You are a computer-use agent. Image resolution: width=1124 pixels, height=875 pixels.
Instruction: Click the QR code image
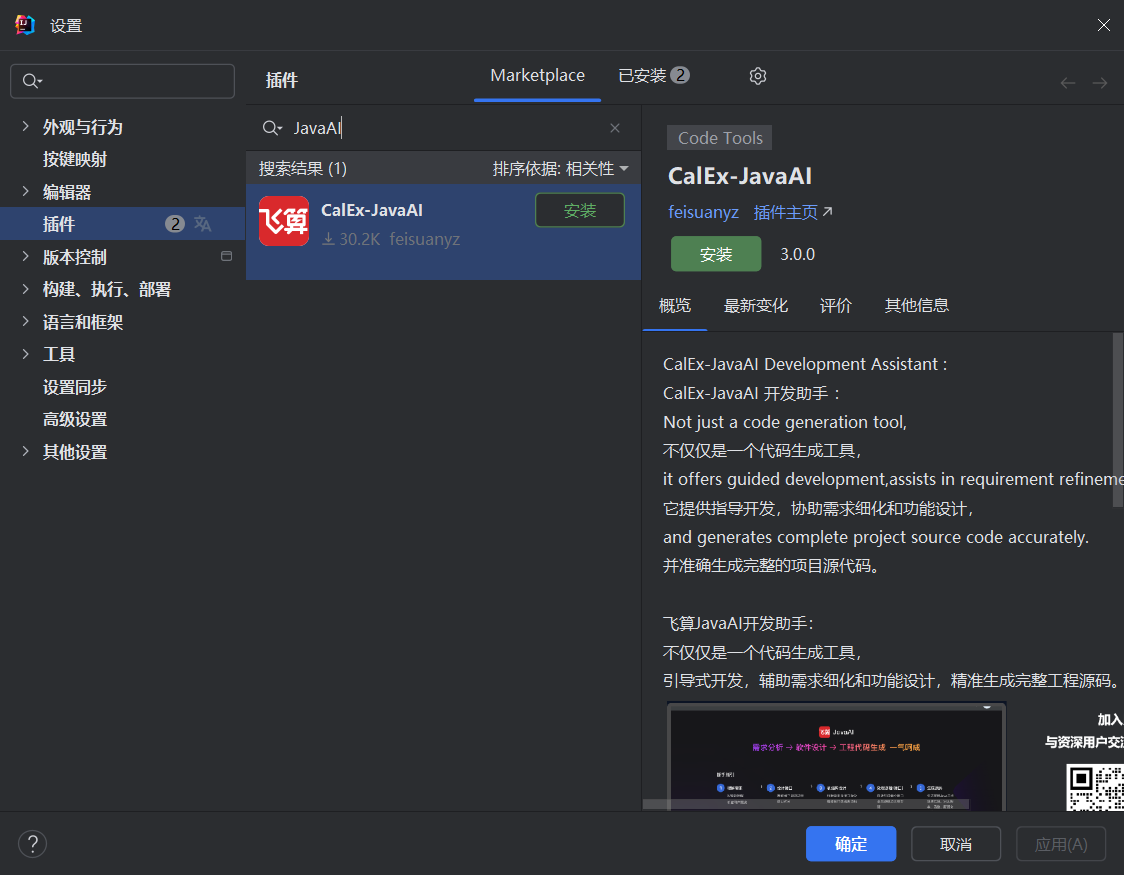coord(1095,788)
